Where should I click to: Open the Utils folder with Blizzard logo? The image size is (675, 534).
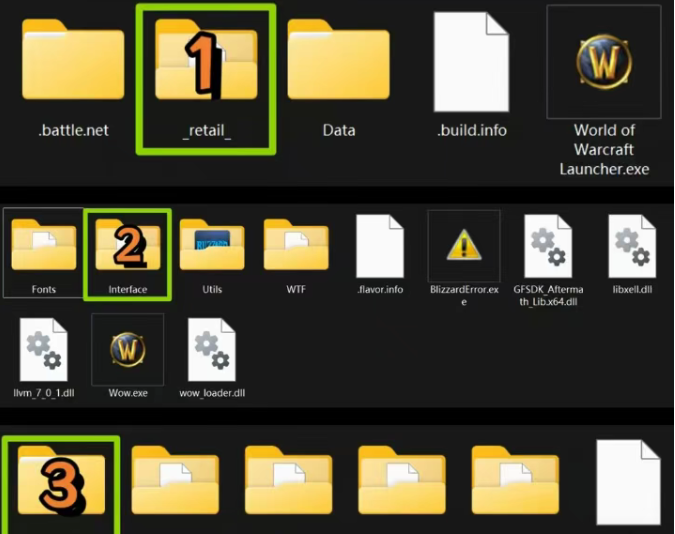click(x=212, y=246)
